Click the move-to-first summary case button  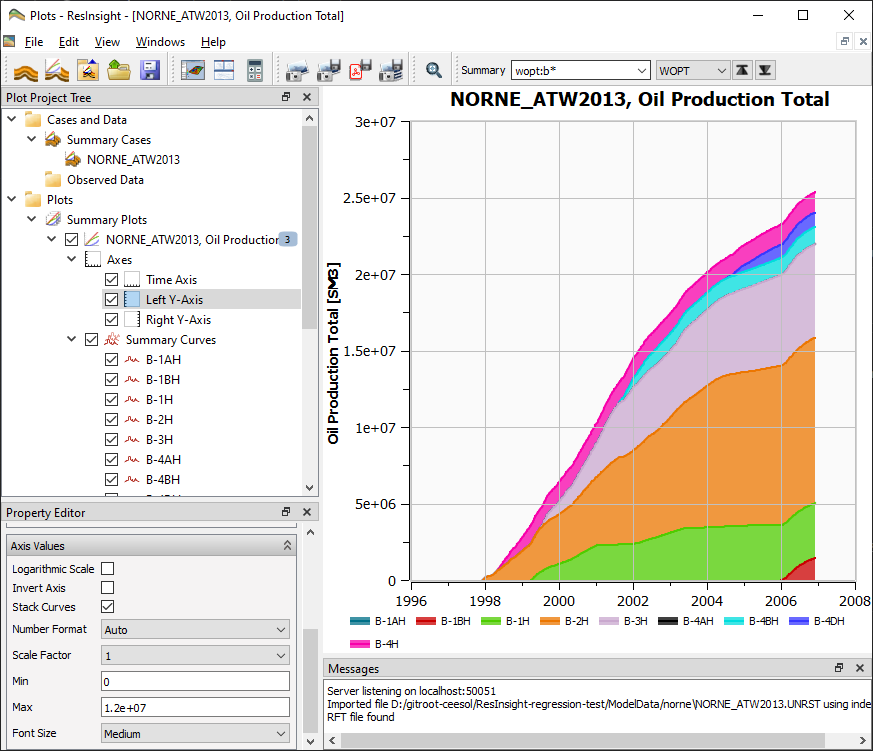coord(742,70)
